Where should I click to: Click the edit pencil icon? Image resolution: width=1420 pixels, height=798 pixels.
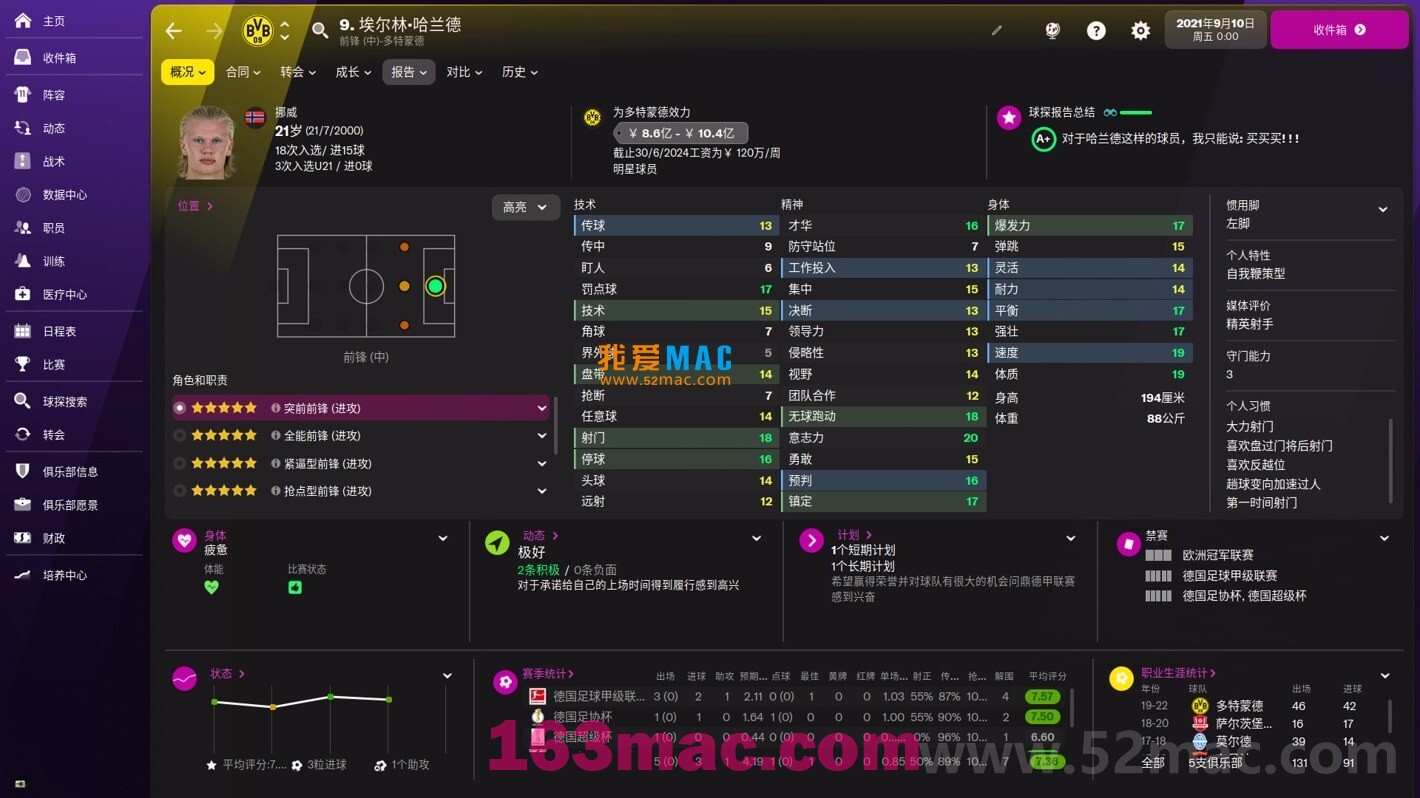point(997,30)
